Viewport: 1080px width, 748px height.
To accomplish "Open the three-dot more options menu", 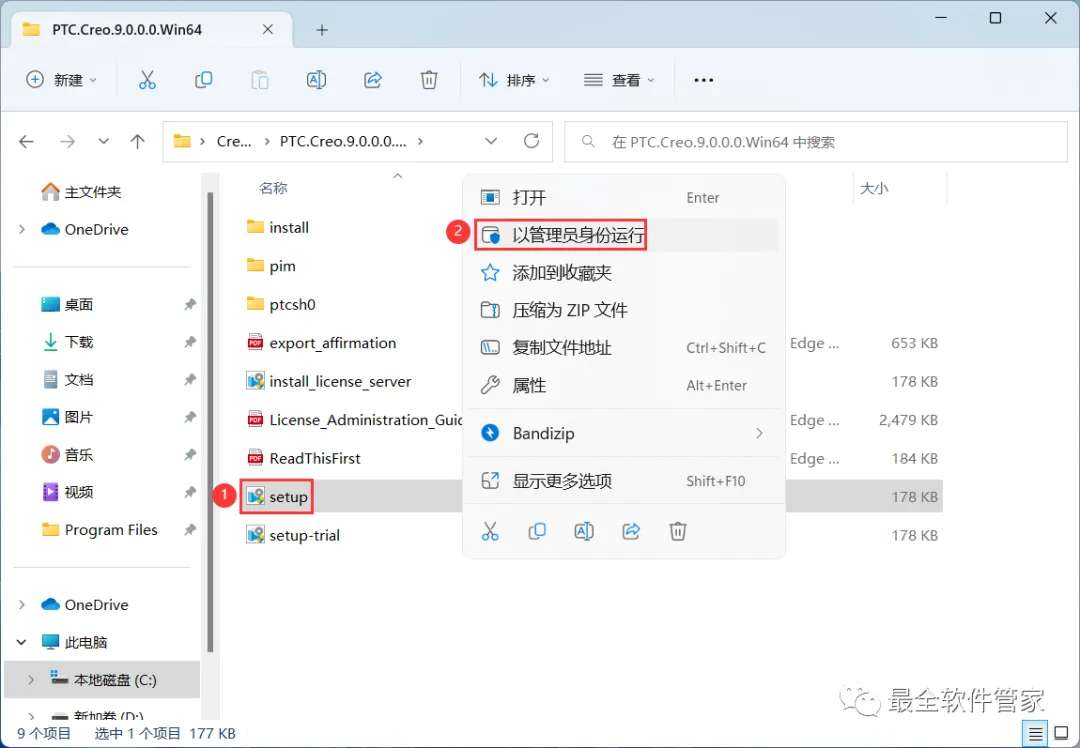I will [703, 81].
